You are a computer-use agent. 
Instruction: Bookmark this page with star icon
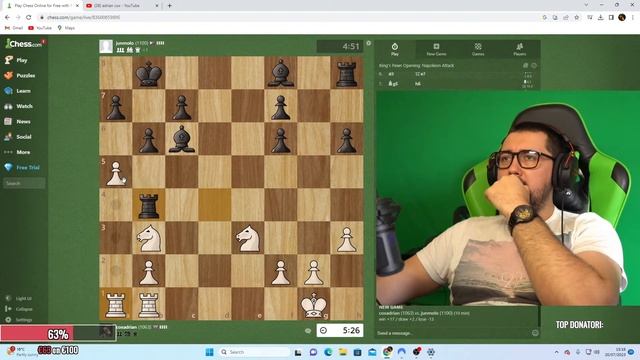click(576, 17)
